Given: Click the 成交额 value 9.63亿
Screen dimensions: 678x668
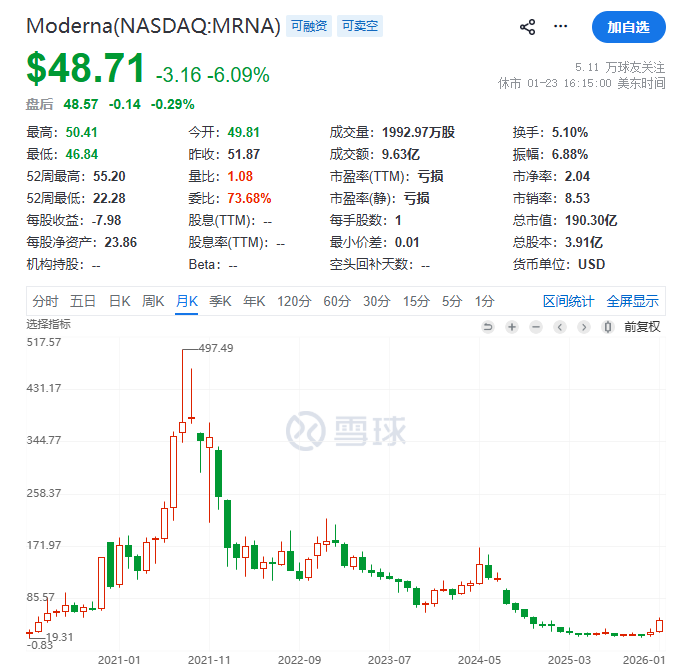Looking at the screenshot, I should (401, 154).
